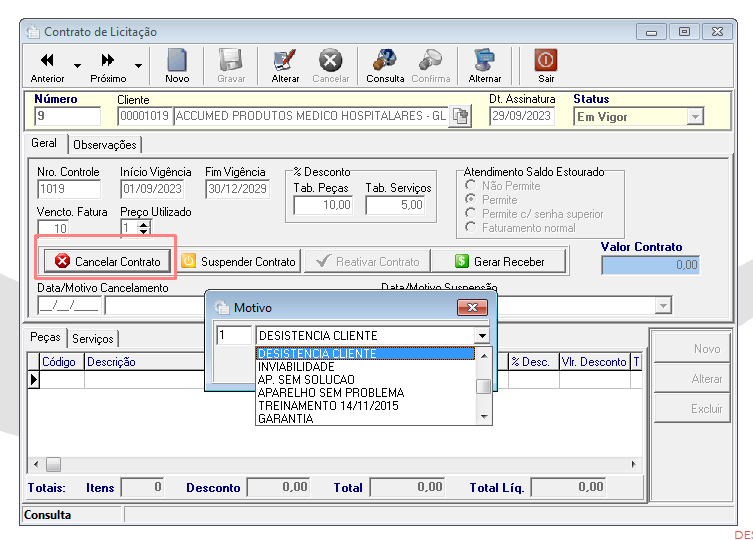
Task: Select TREINAMENTO 14/11/2015 from the list
Action: tap(365, 405)
